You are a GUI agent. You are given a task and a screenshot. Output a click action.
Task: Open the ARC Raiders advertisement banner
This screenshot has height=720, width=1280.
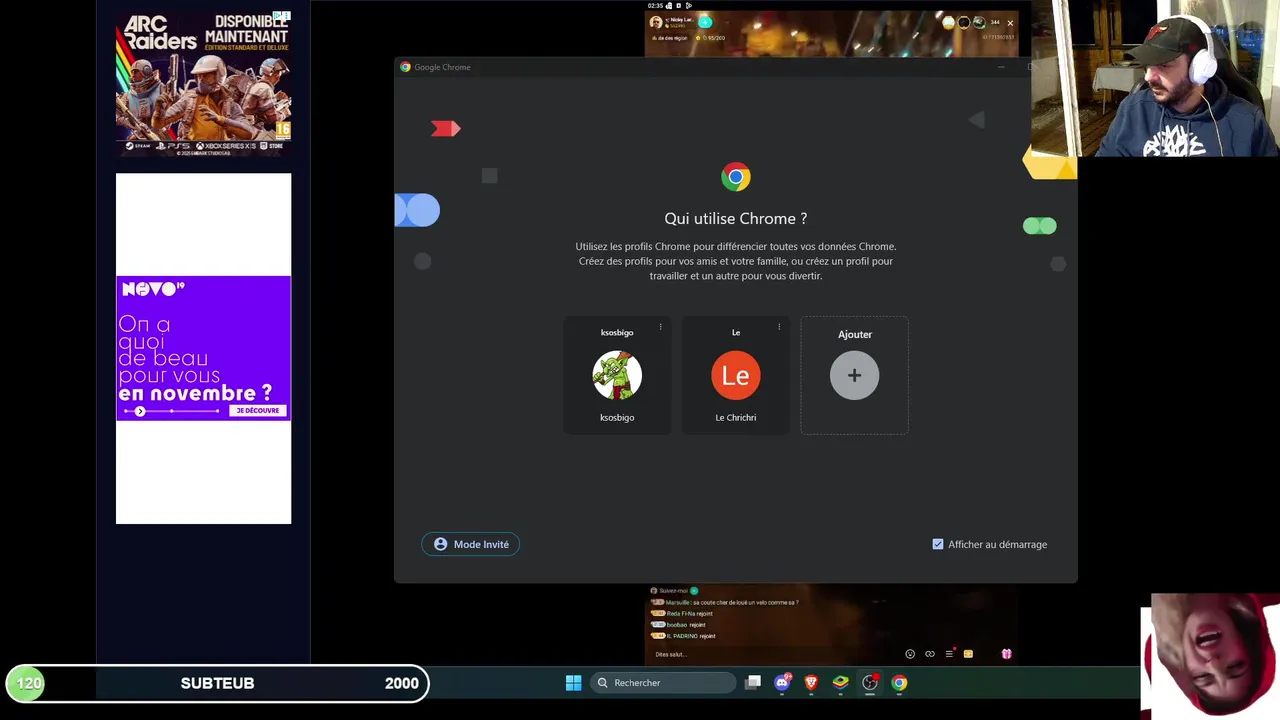tap(203, 82)
